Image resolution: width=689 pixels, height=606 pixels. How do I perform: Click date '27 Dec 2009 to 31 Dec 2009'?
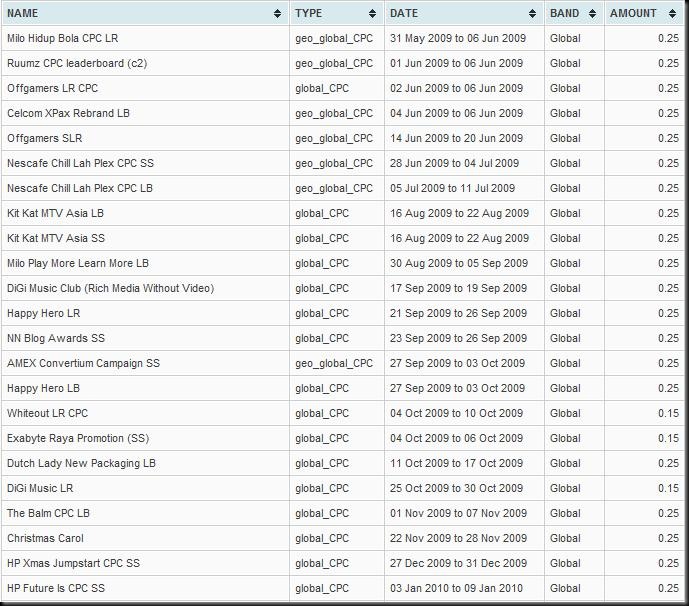[x=458, y=564]
